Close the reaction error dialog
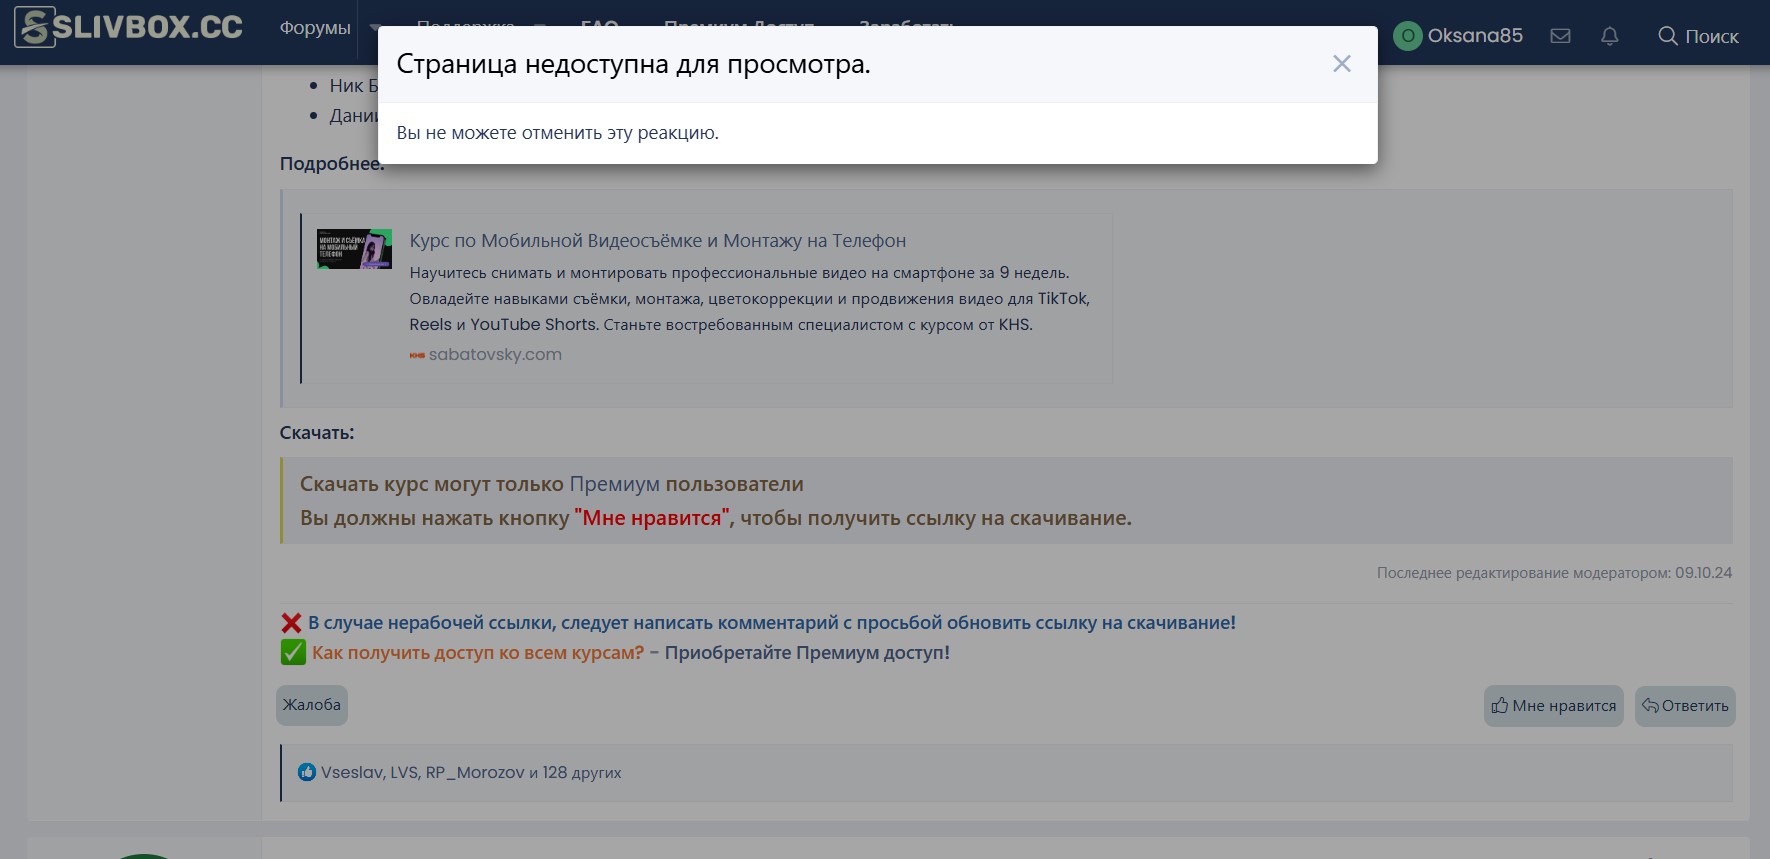The width and height of the screenshot is (1770, 859). 1341,64
